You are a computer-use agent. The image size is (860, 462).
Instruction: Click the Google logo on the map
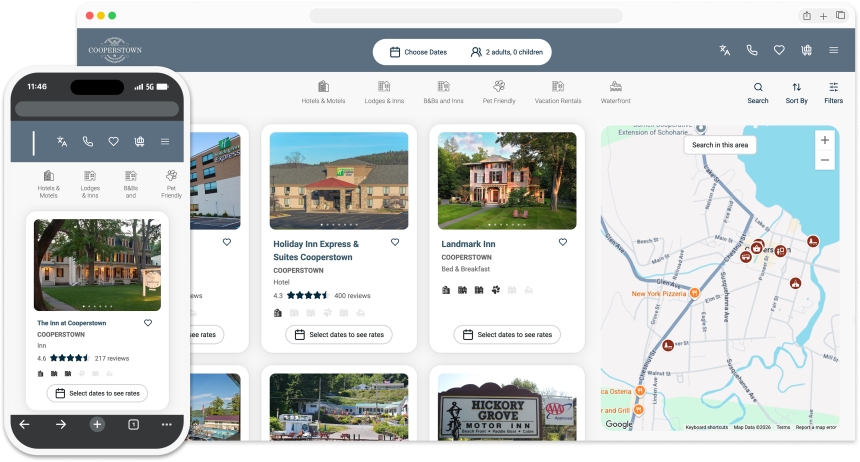tap(619, 424)
